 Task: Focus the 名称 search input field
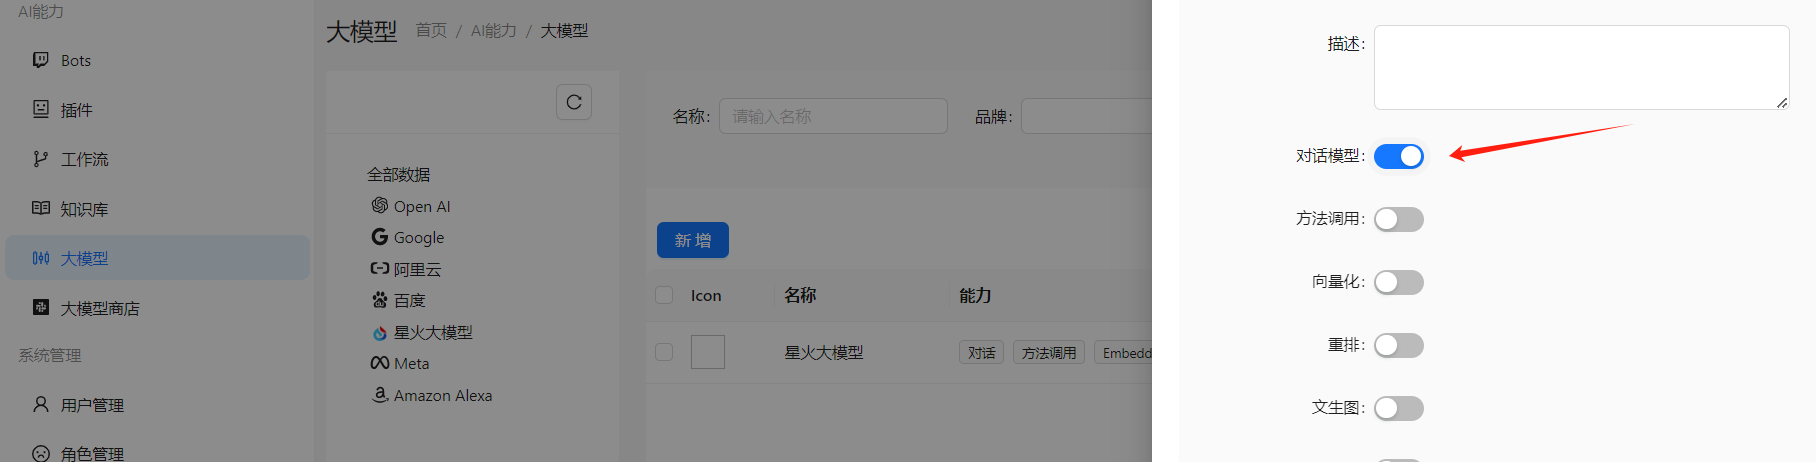click(x=832, y=116)
